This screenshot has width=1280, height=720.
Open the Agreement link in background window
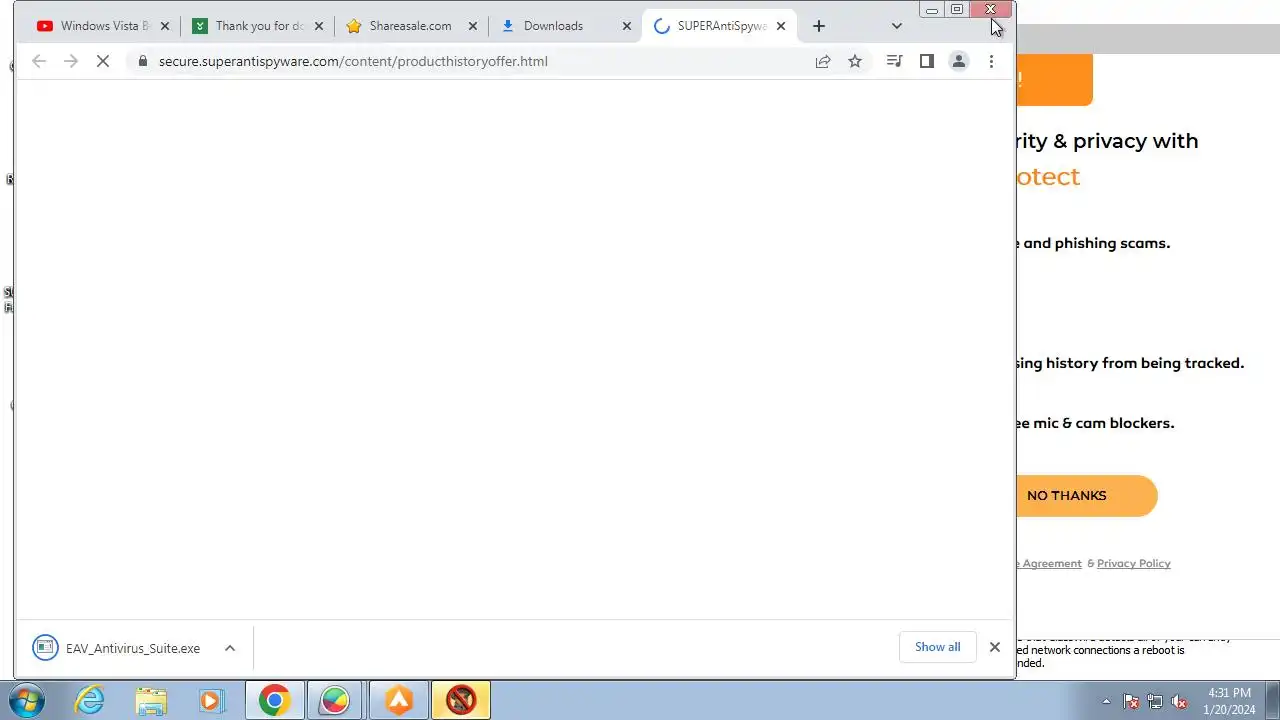click(x=1050, y=564)
